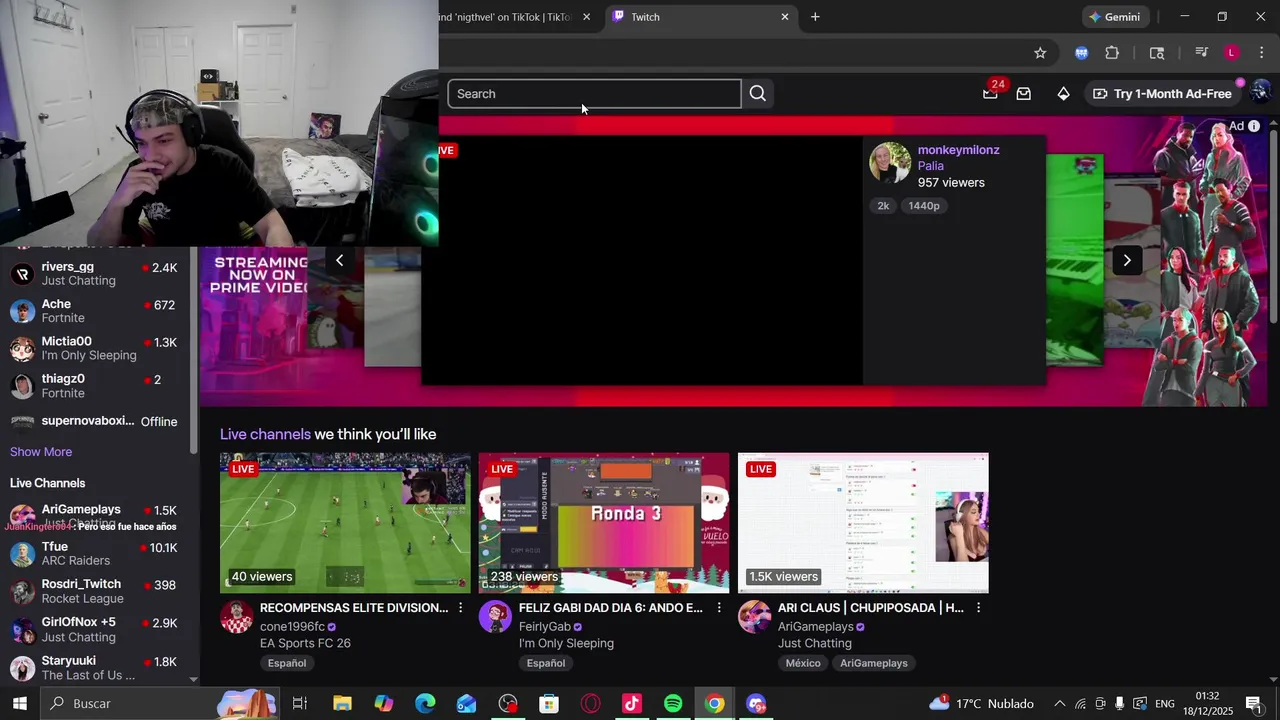Bookmark this page with the star icon
1280x720 pixels.
tap(1040, 53)
